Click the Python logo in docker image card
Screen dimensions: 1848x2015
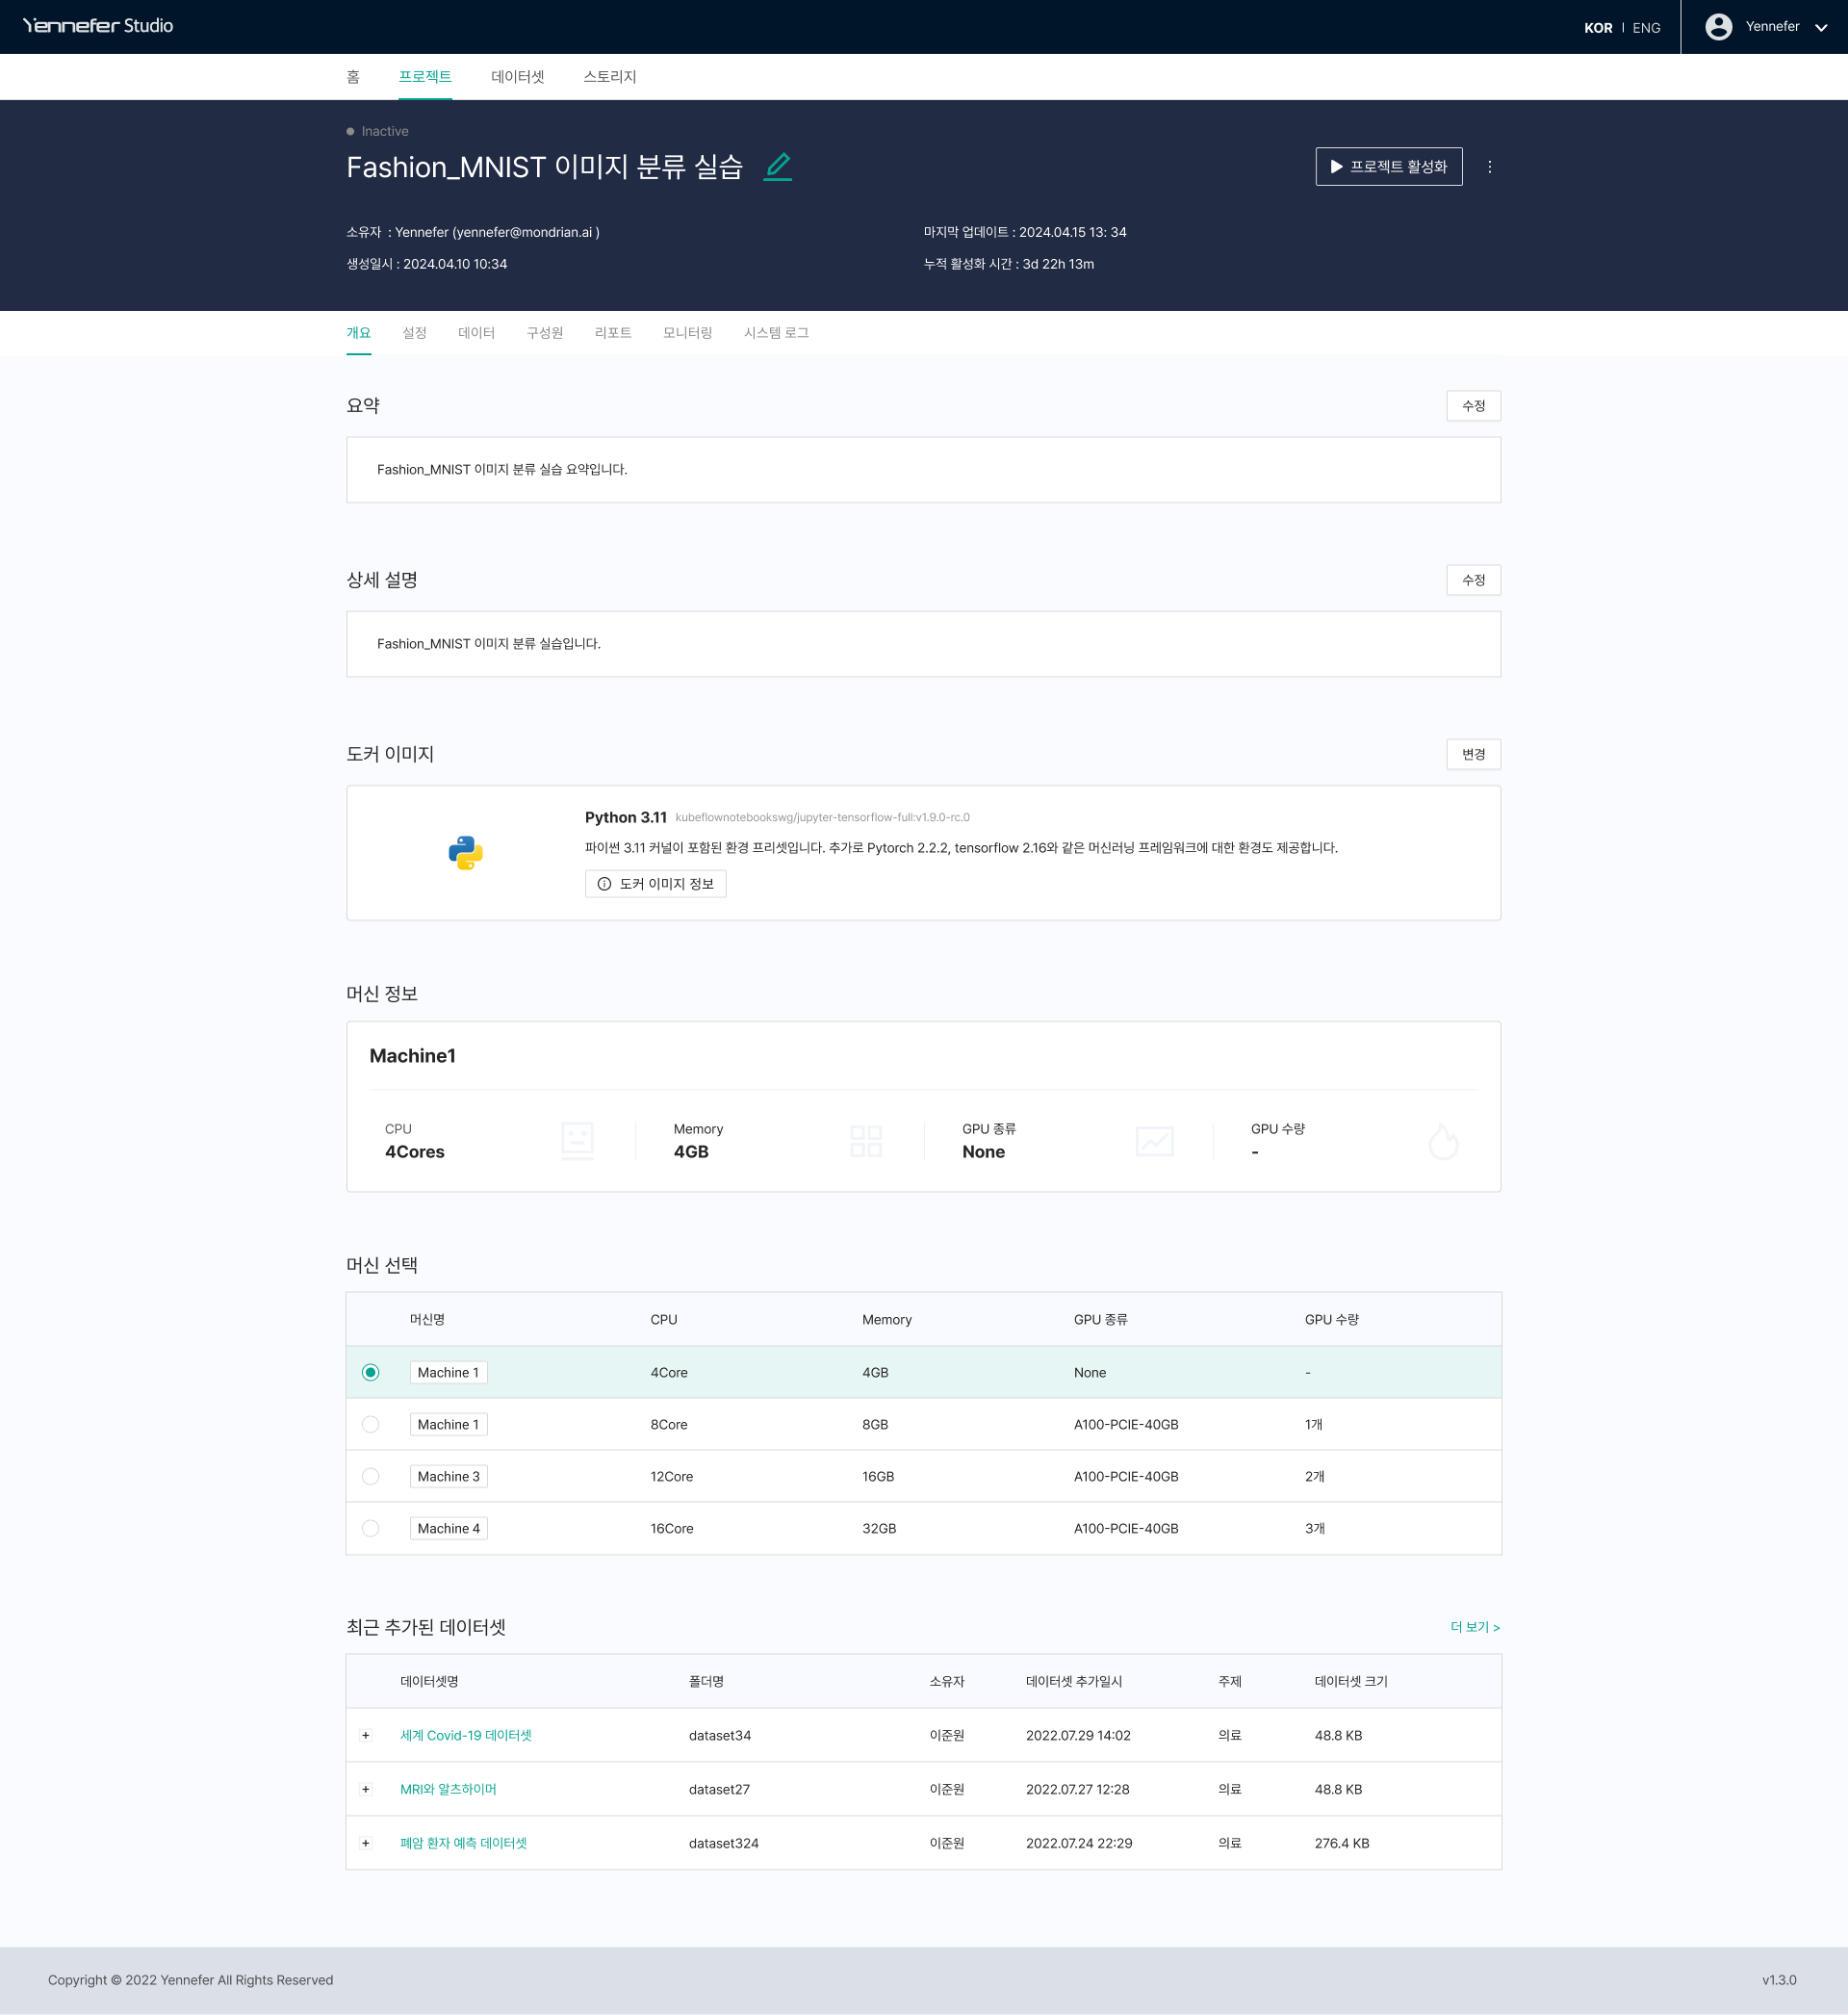click(465, 853)
